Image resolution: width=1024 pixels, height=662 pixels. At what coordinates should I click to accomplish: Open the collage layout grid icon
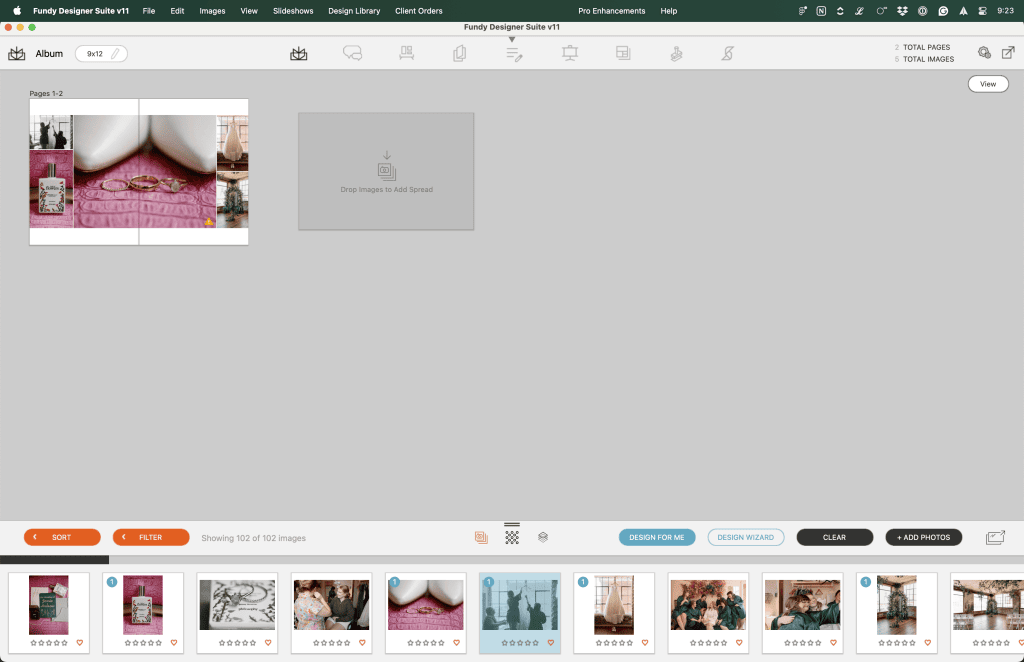pos(623,54)
